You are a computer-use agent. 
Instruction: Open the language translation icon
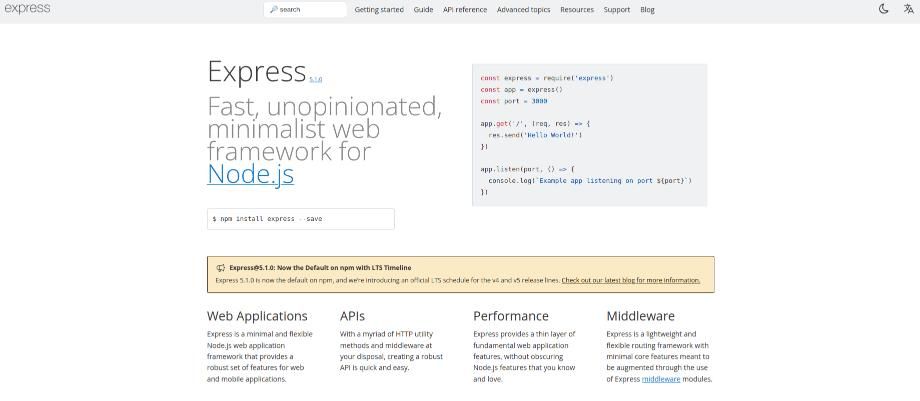coord(906,9)
